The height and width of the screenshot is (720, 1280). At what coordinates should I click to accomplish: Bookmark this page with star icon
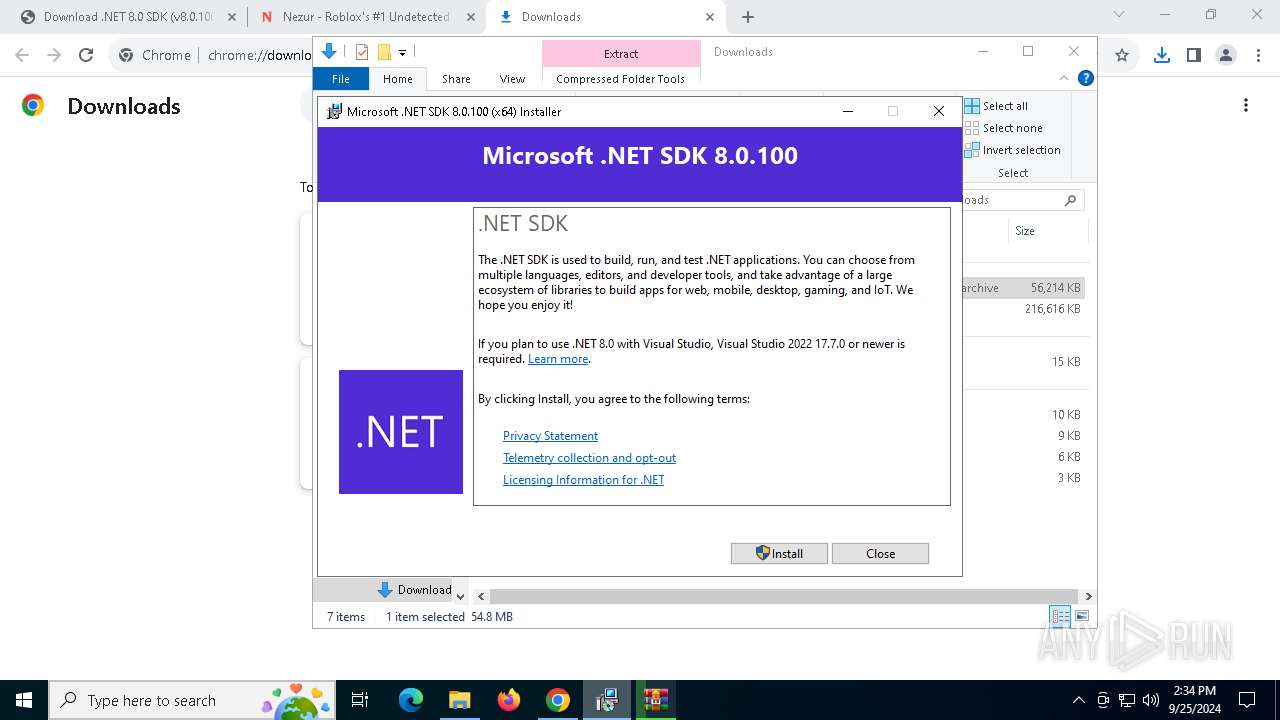pyautogui.click(x=1122, y=55)
